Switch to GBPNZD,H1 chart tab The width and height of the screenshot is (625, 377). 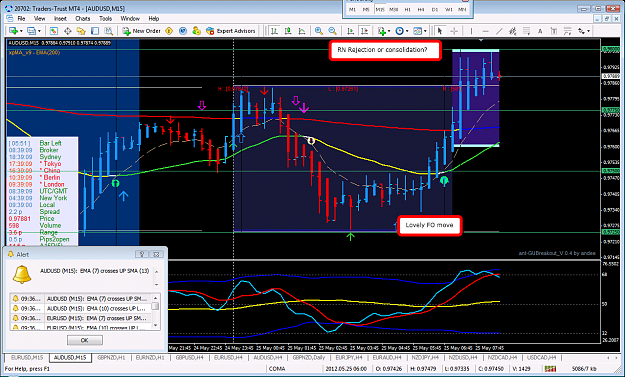111,357
